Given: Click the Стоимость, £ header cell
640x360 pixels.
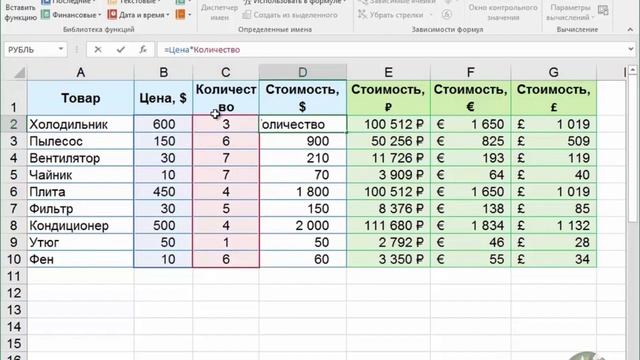Looking at the screenshot, I should click(553, 98).
